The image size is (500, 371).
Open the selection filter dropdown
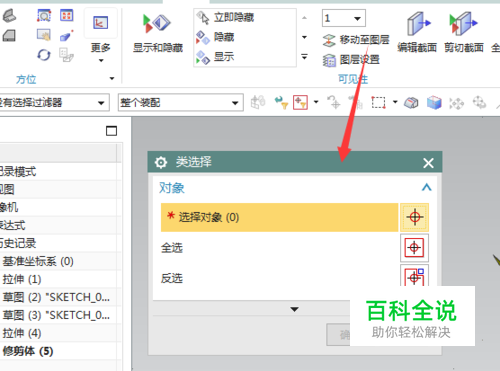click(101, 103)
